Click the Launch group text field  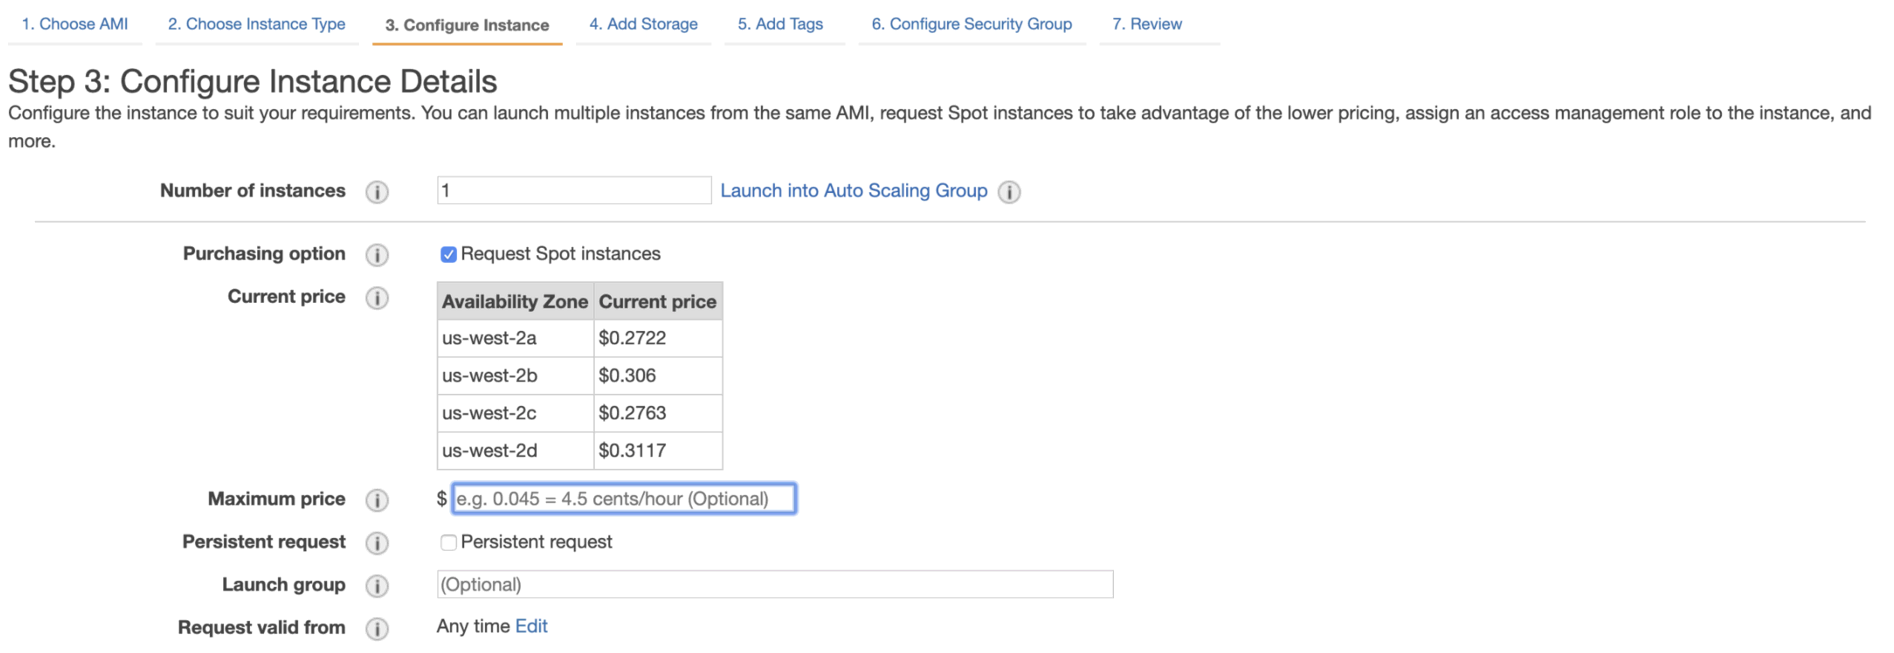pyautogui.click(x=774, y=585)
